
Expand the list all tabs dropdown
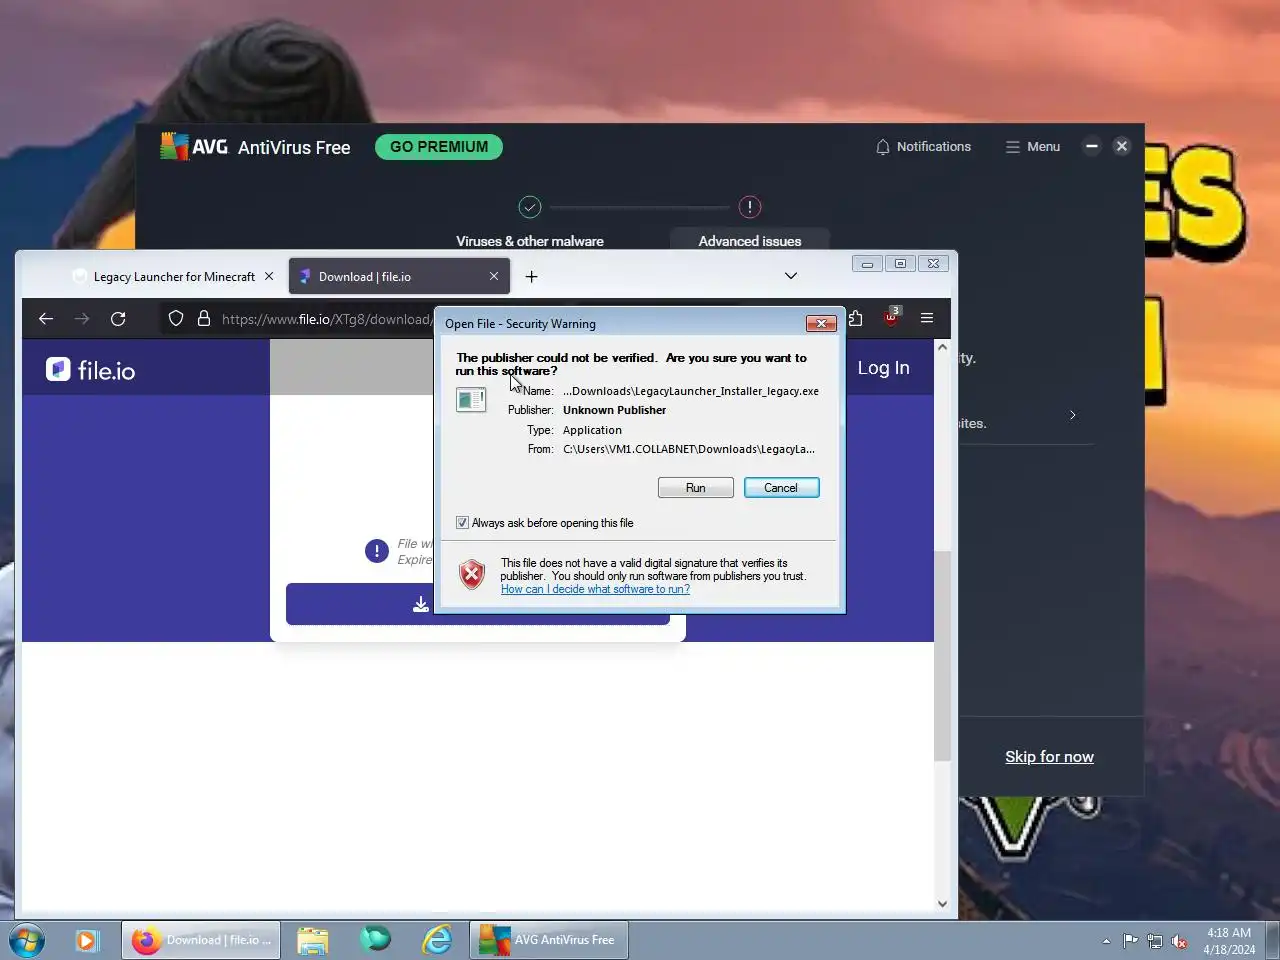click(791, 276)
